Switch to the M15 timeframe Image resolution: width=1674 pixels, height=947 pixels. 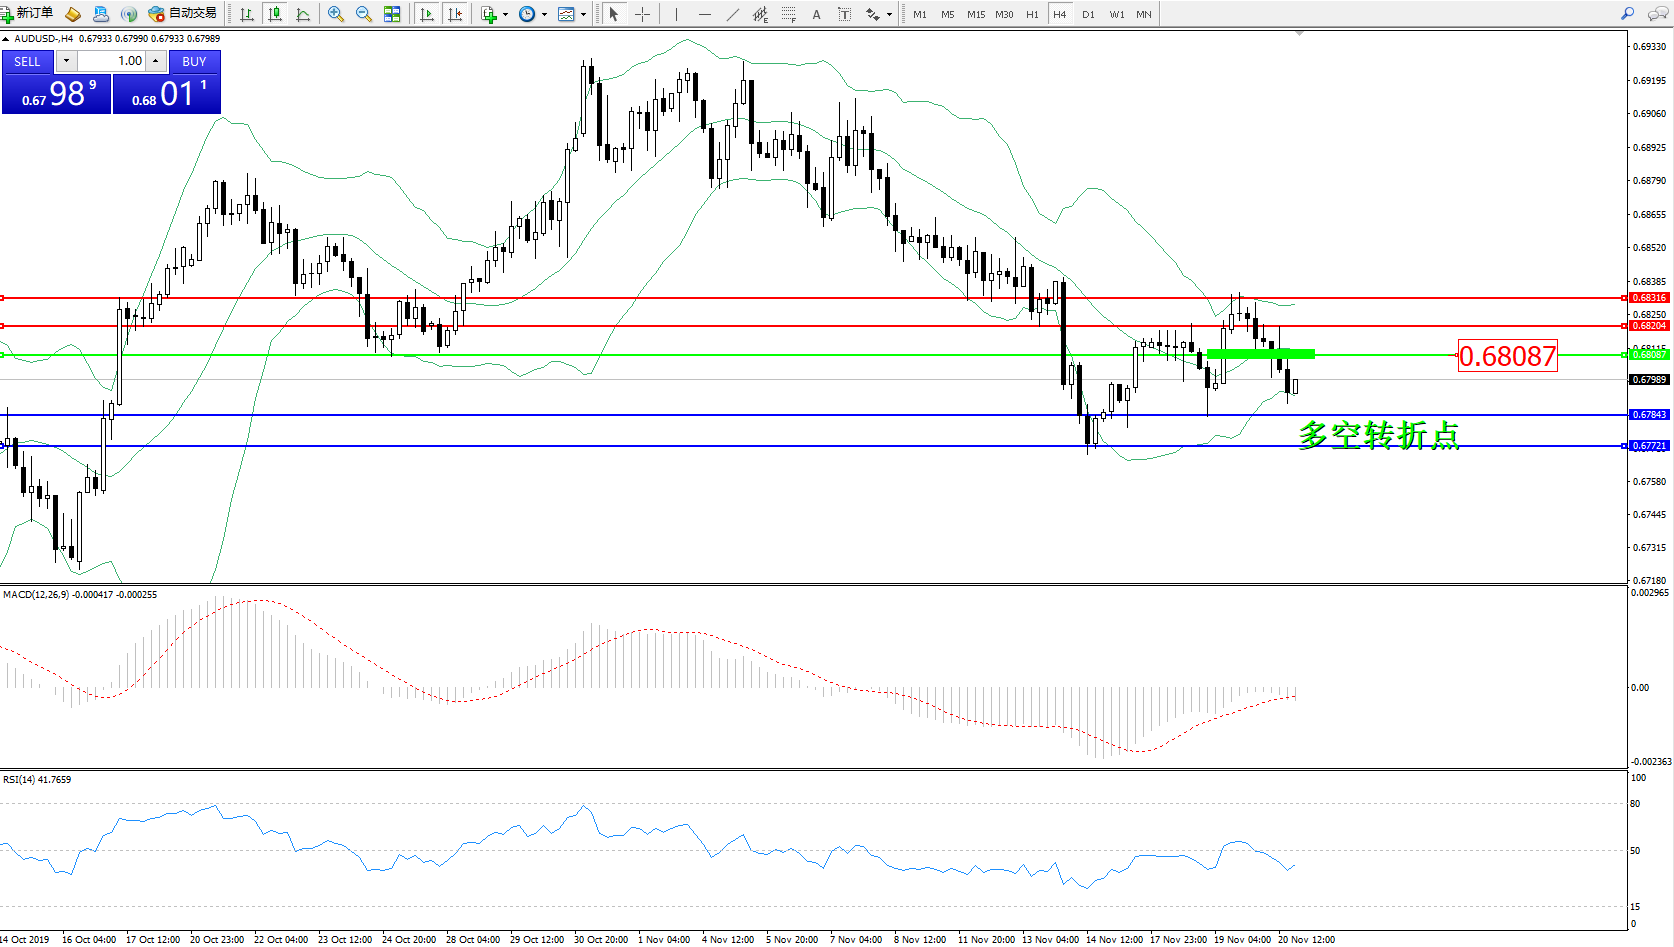pyautogui.click(x=975, y=14)
